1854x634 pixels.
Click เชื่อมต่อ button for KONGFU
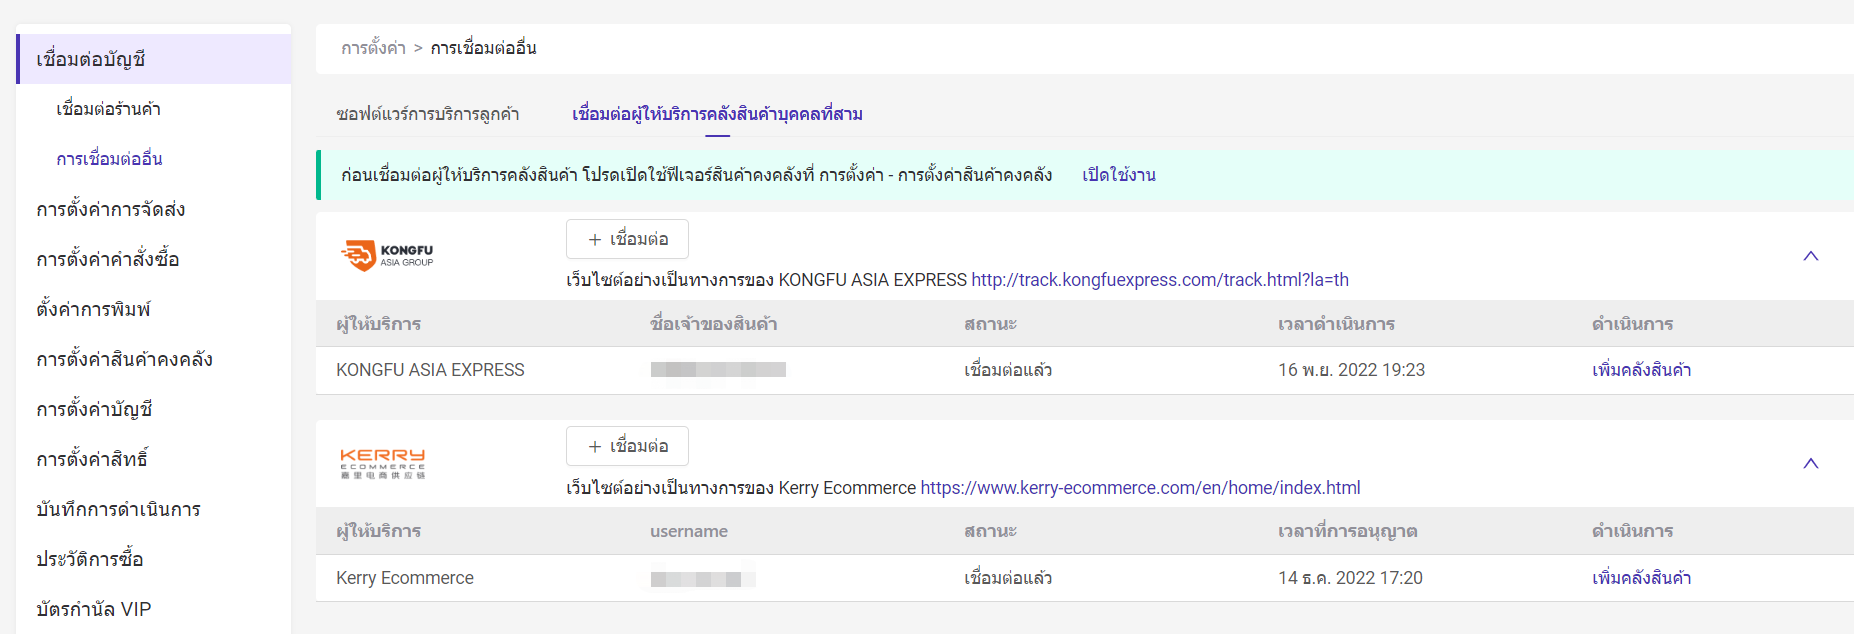tap(627, 239)
